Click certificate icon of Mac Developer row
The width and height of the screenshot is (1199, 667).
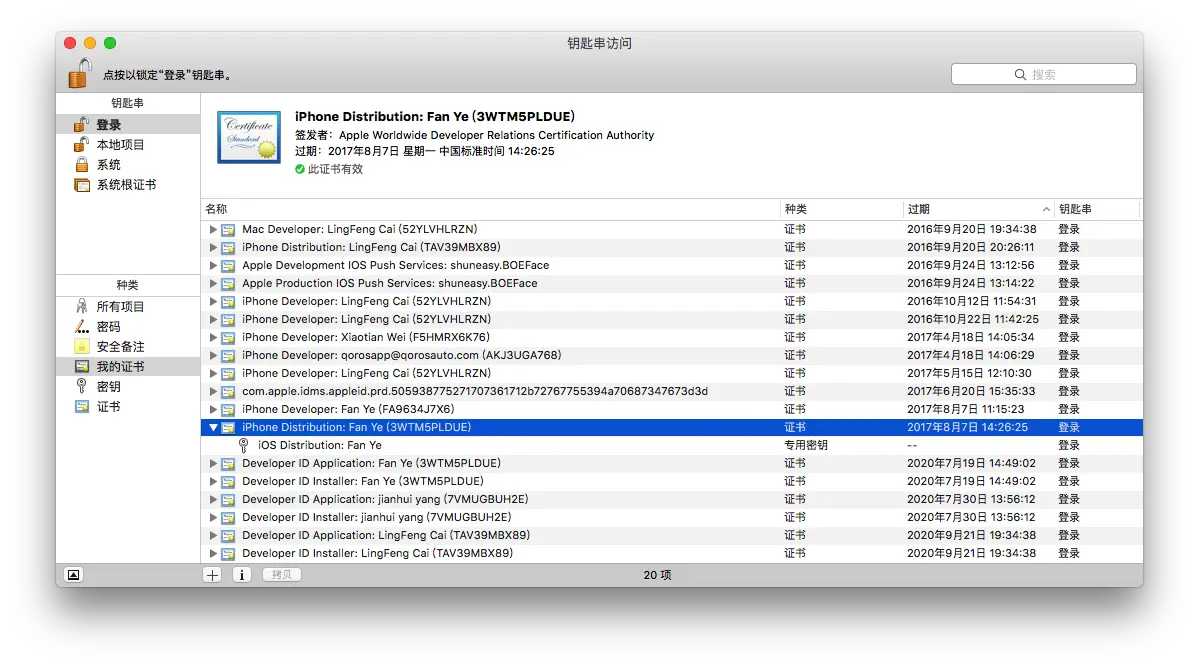click(x=228, y=229)
